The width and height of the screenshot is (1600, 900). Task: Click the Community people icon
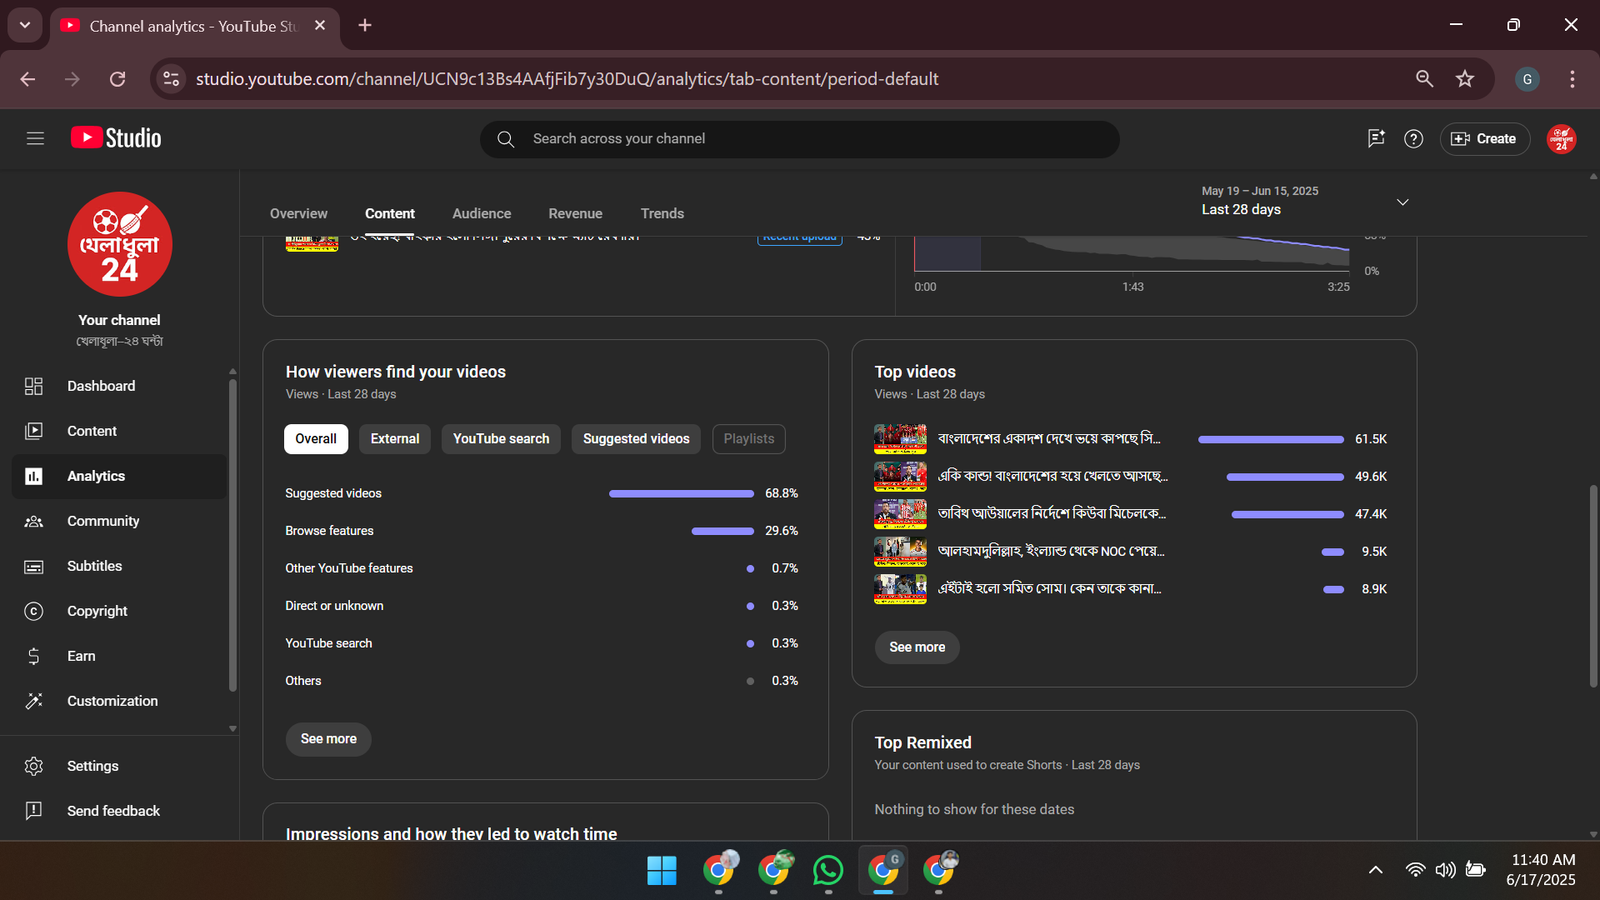coord(34,521)
